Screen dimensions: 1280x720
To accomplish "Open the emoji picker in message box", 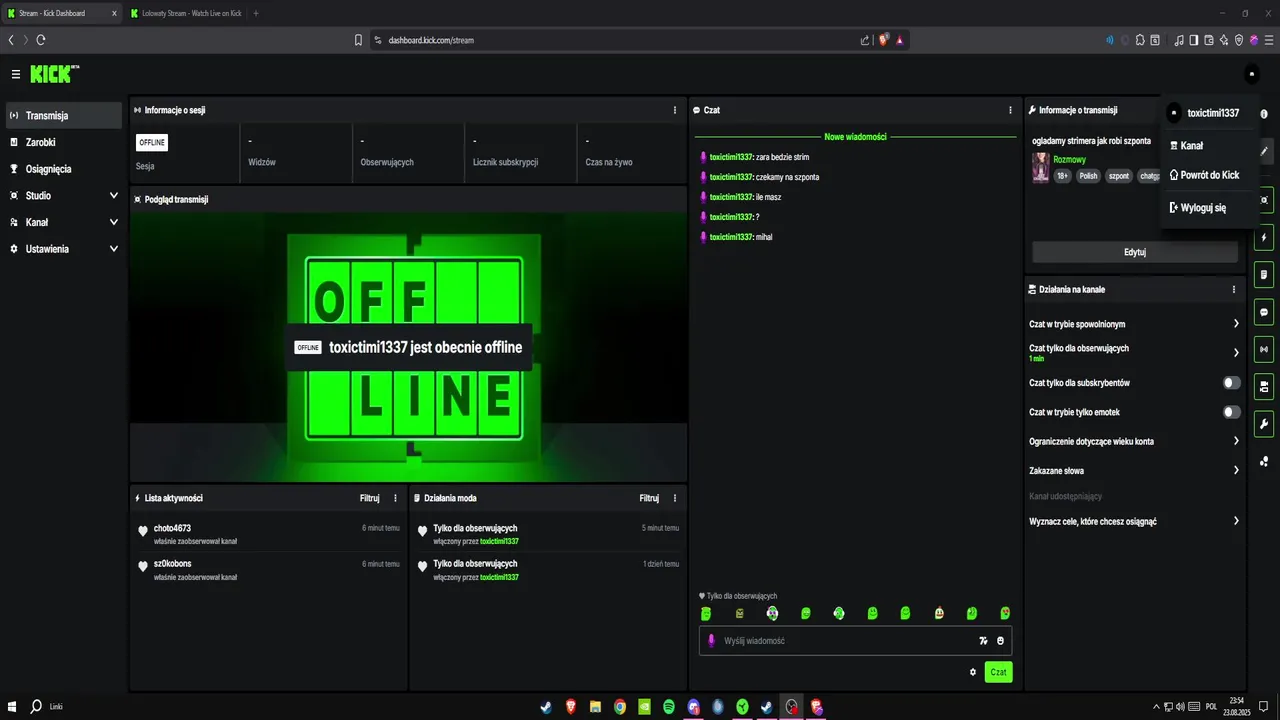I will tap(1000, 641).
